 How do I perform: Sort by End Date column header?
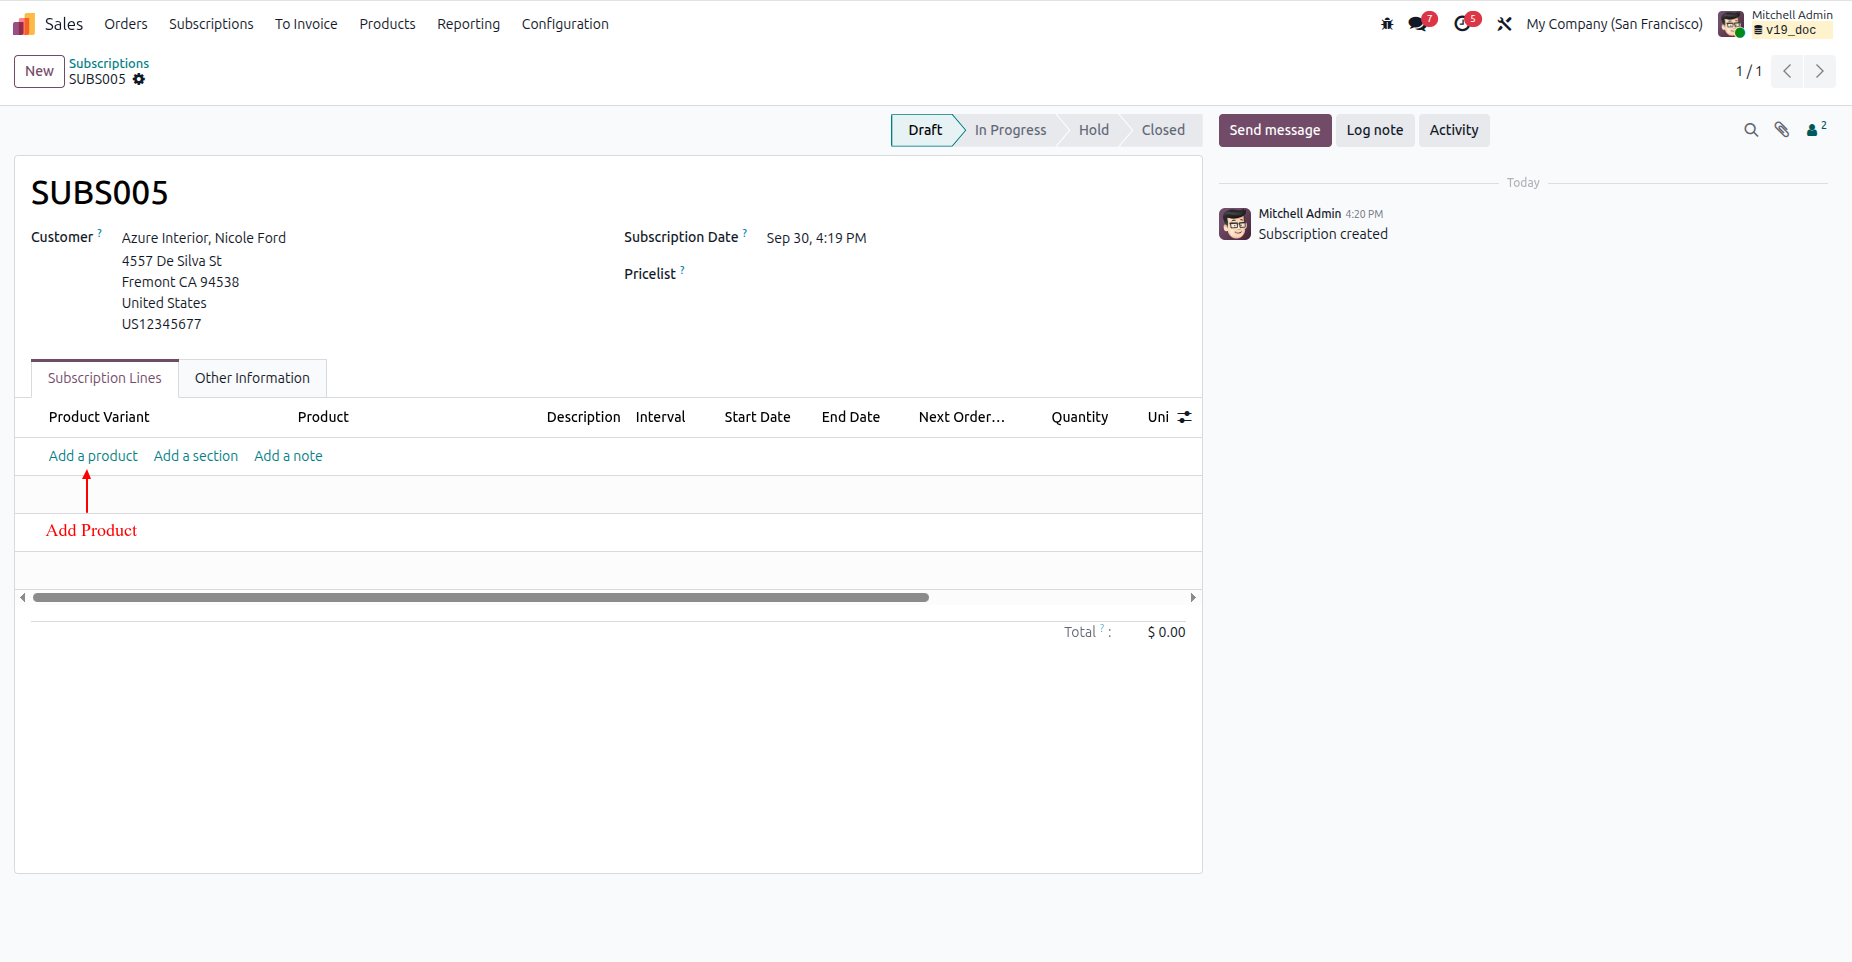point(851,417)
